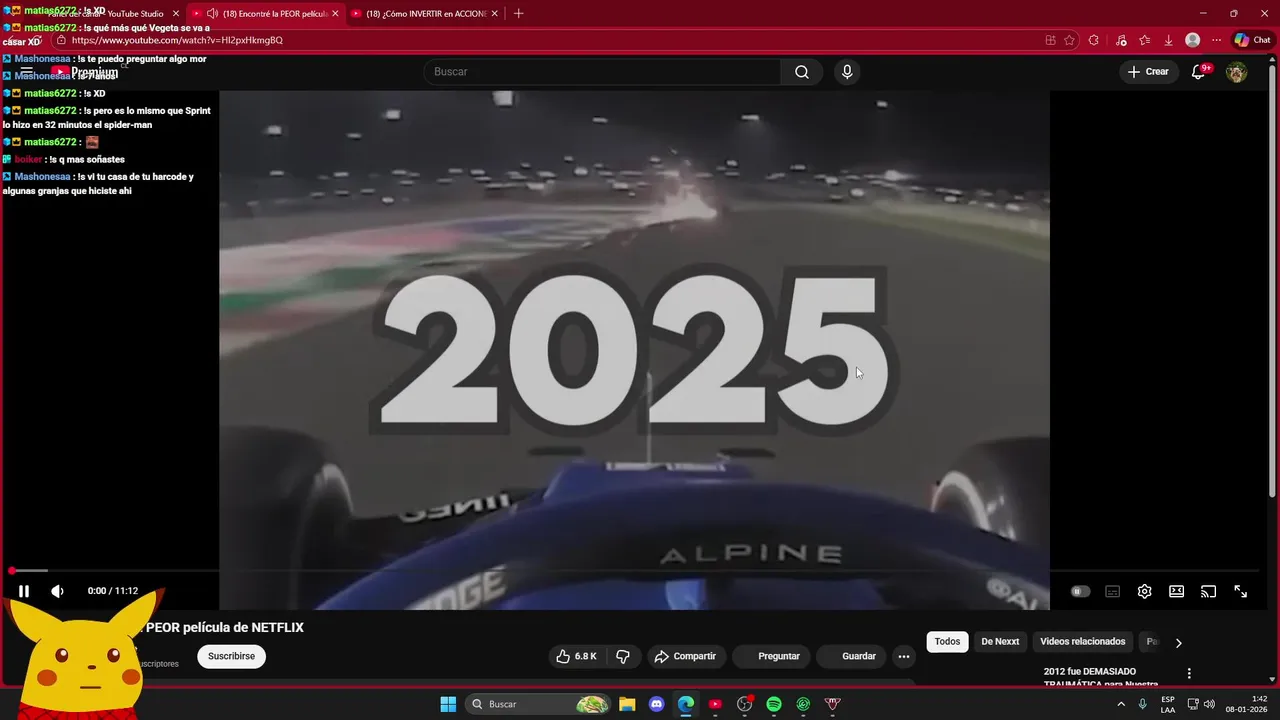Open the browser favorites list icon
The image size is (1280, 720).
pos(1145,40)
